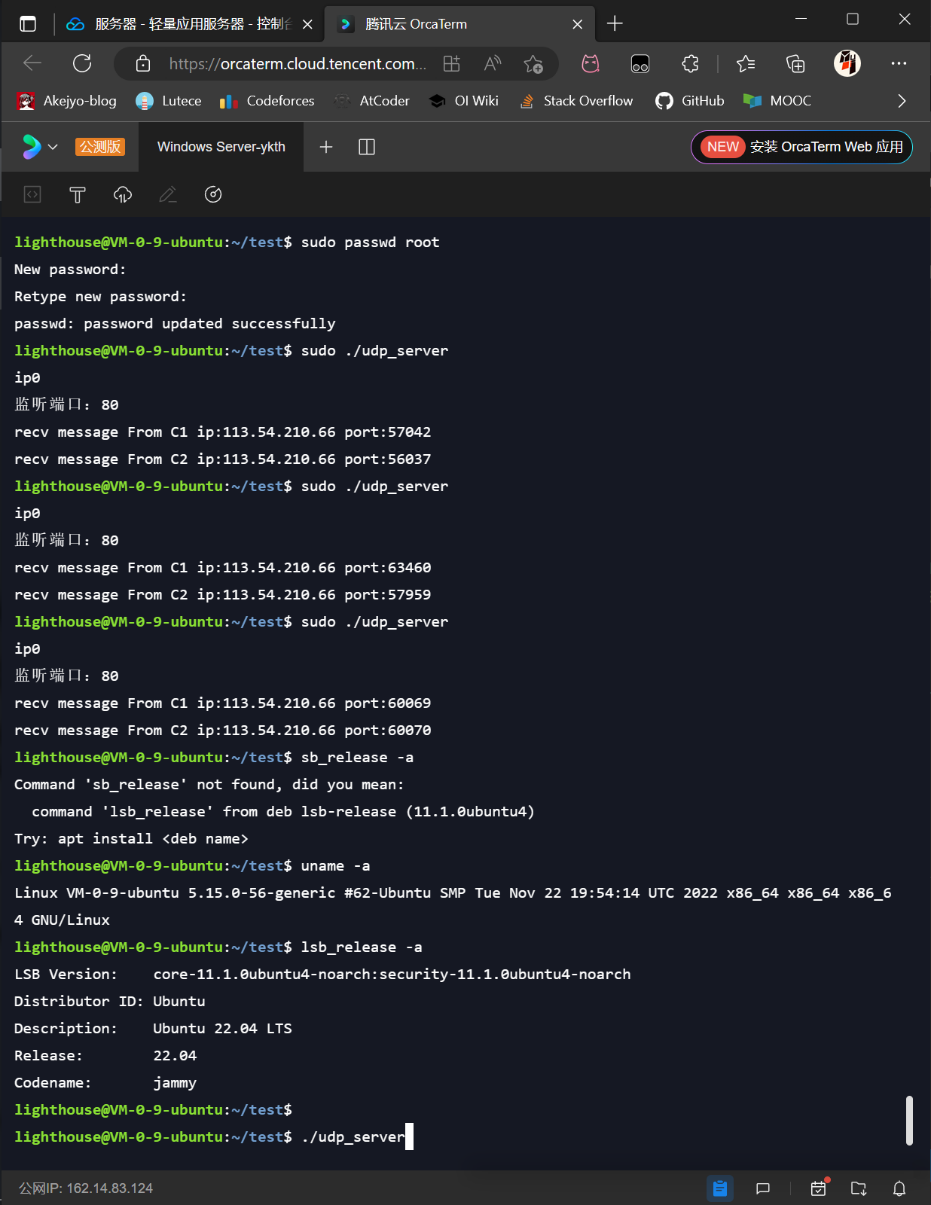This screenshot has width=931, height=1205.
Task: Click the pencil edit icon in toolbar
Action: [168, 195]
